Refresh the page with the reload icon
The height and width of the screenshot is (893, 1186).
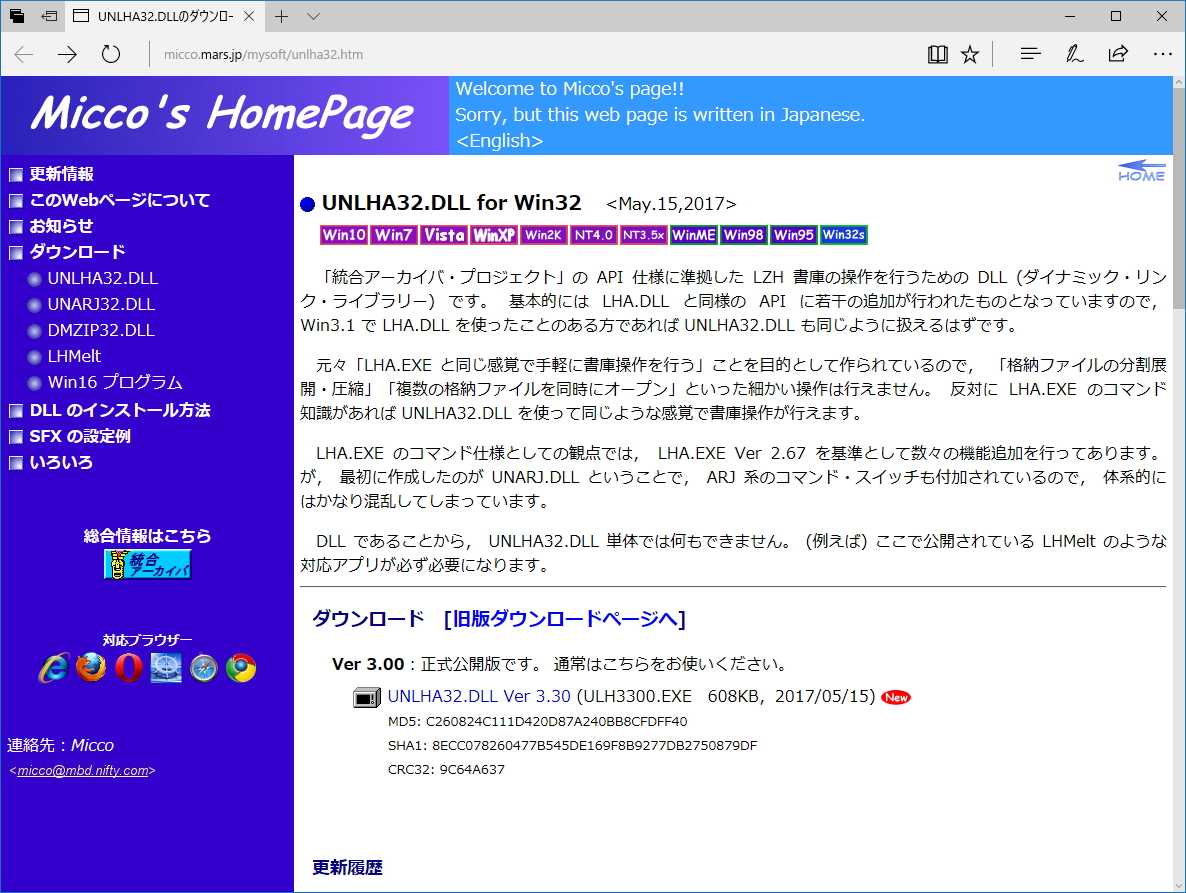(x=110, y=53)
